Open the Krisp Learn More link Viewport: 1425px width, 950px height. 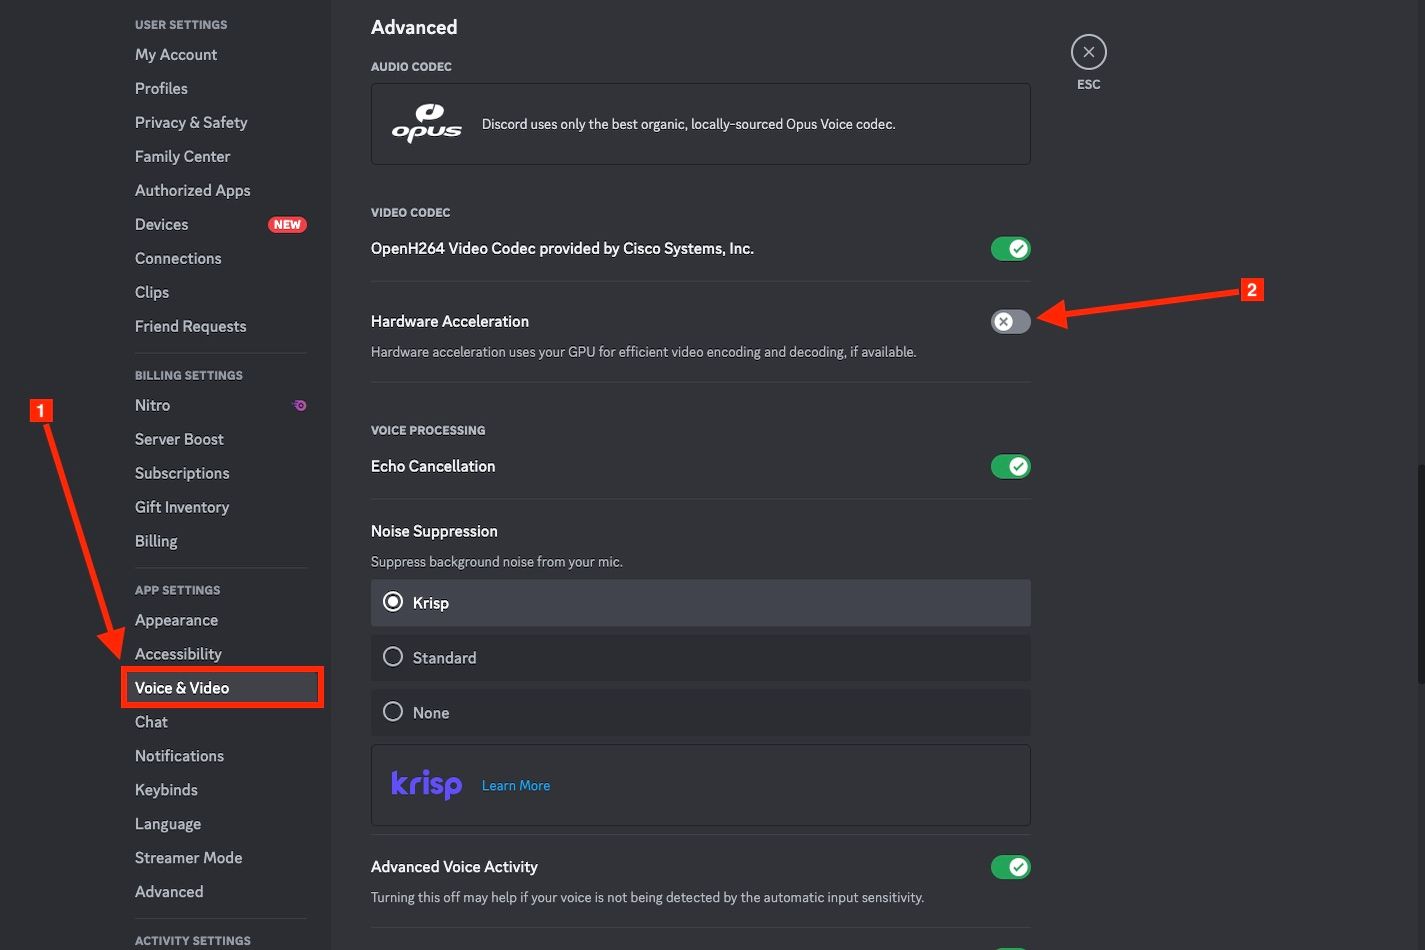pyautogui.click(x=515, y=785)
